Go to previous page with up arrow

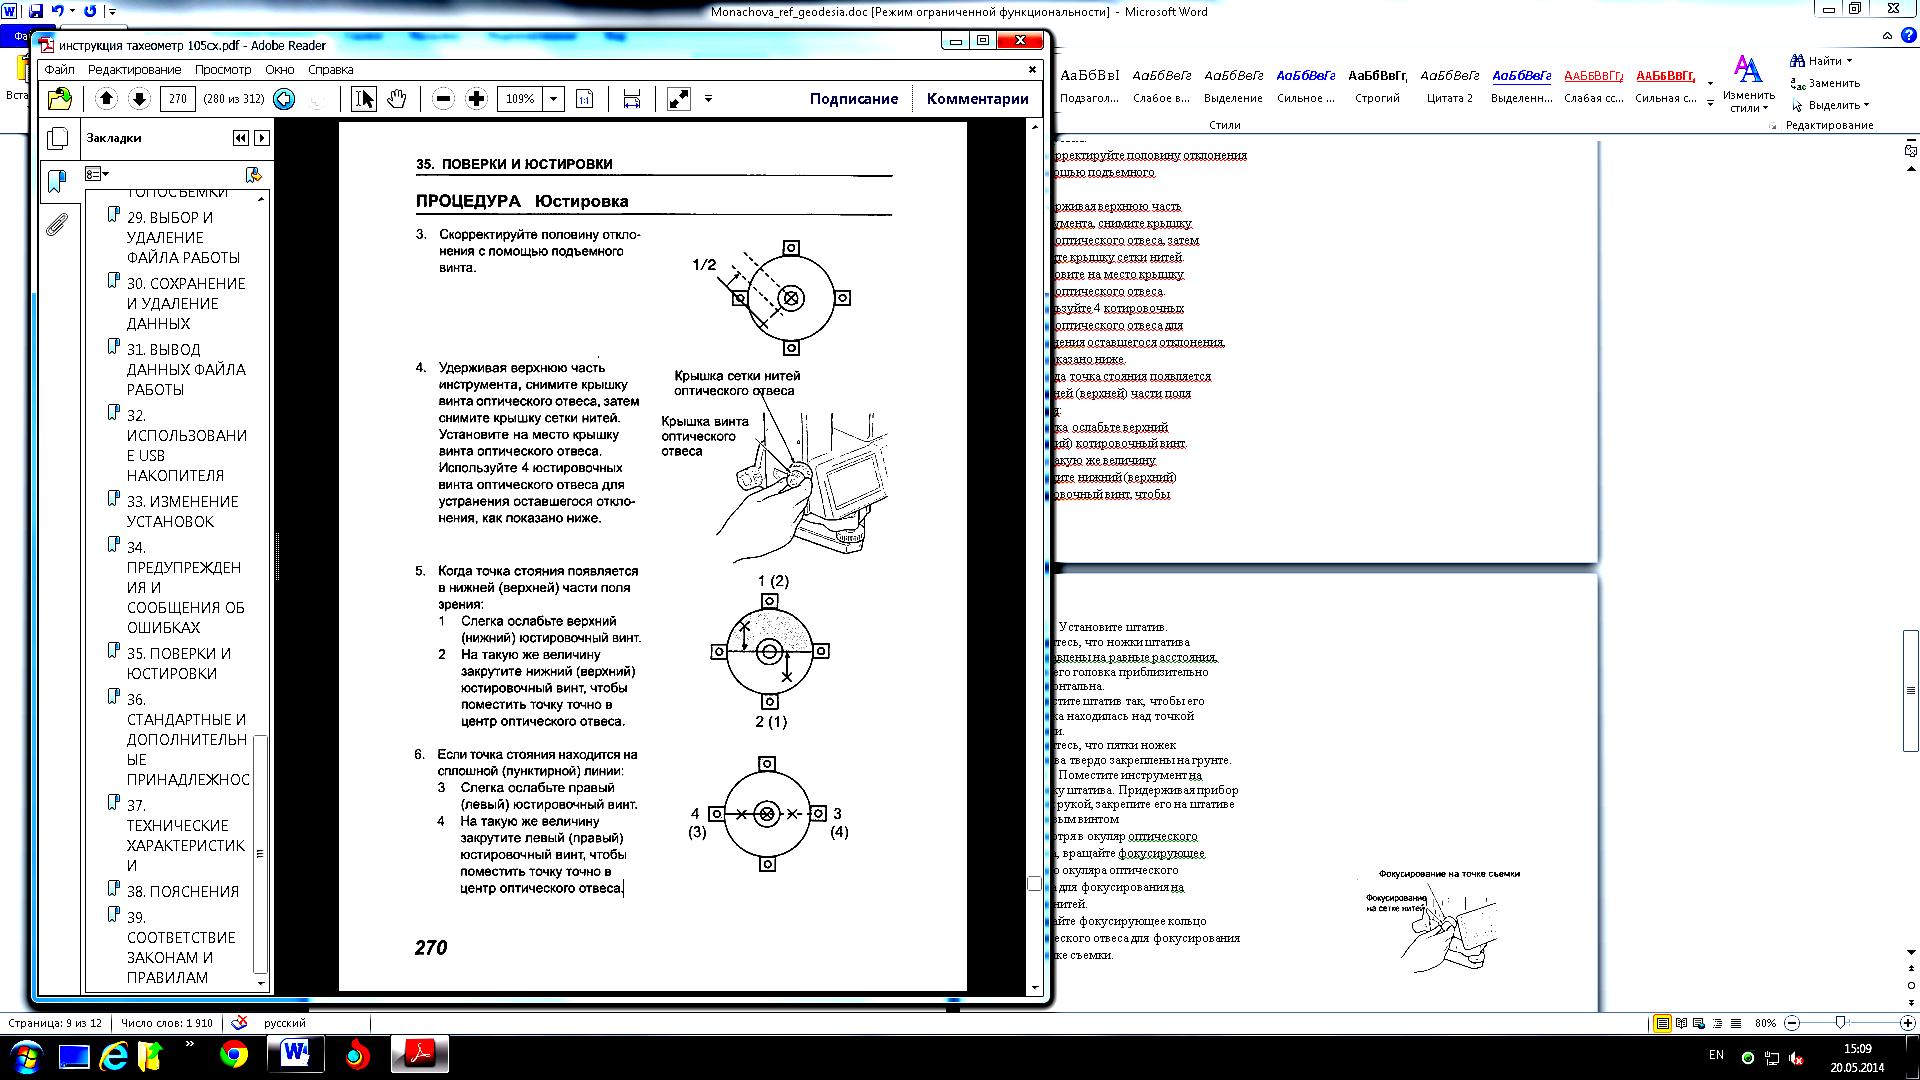pos(106,98)
